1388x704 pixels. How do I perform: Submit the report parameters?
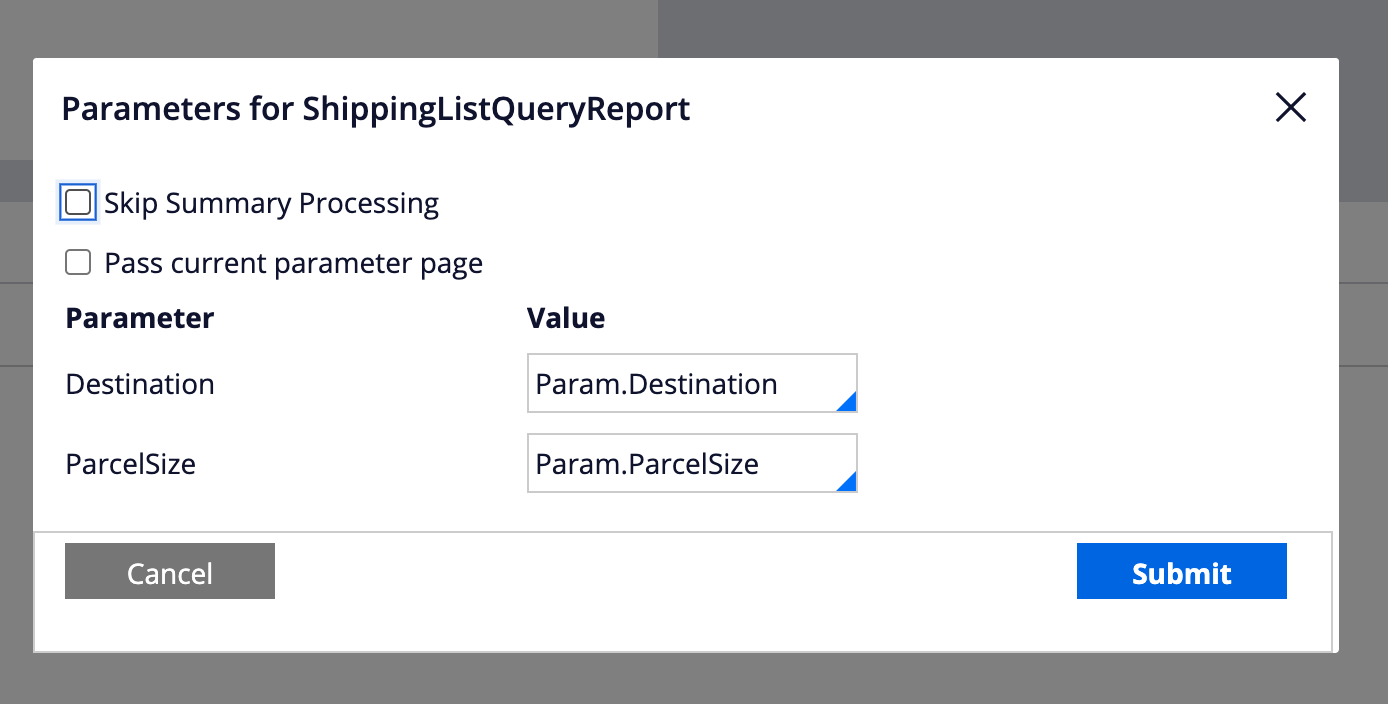pos(1181,572)
